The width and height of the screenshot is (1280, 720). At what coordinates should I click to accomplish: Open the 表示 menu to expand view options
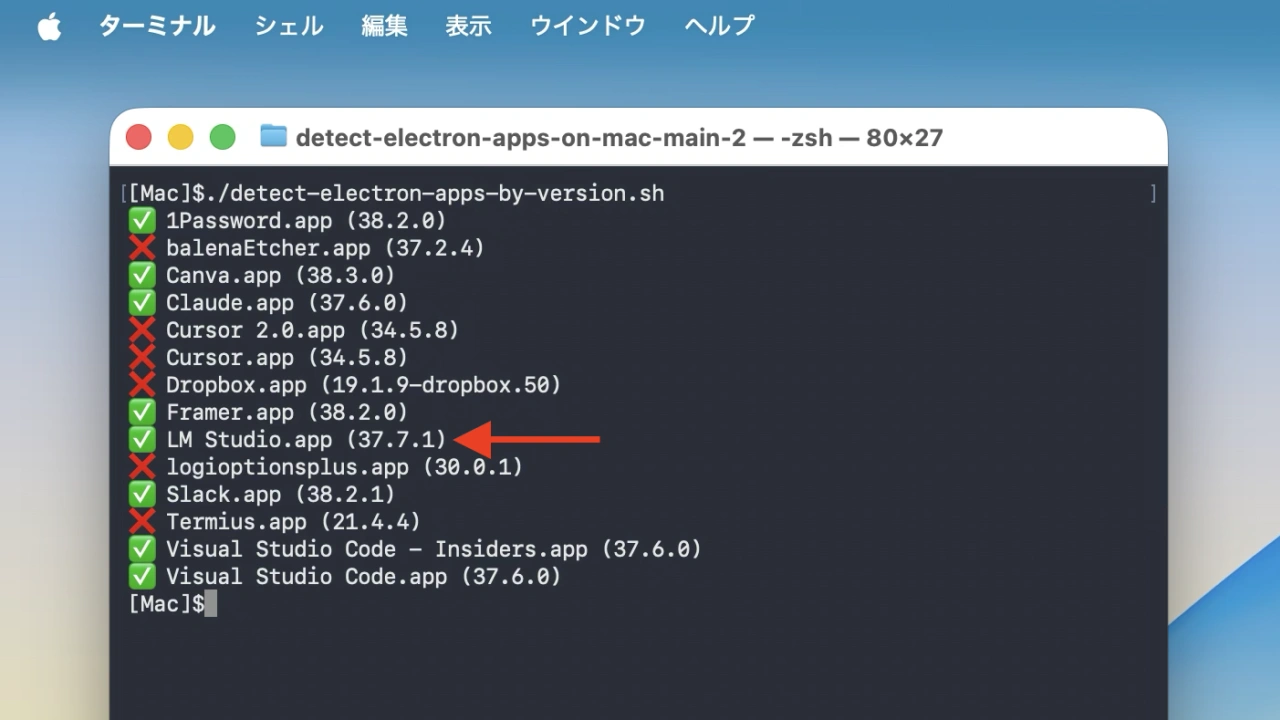tap(468, 25)
